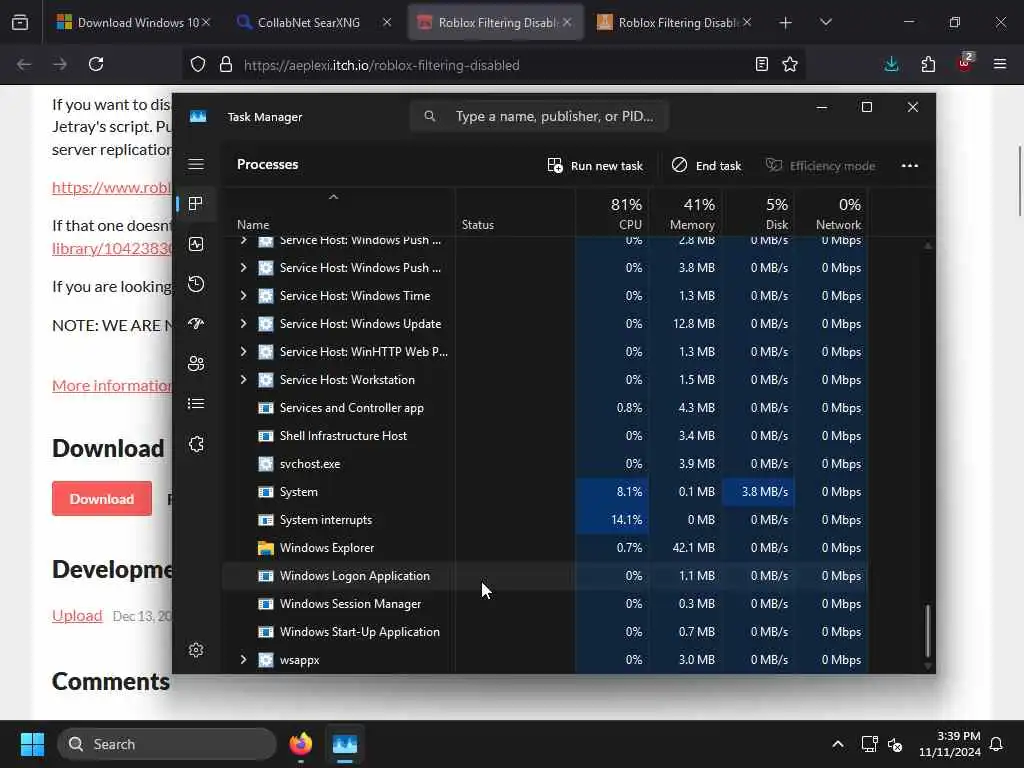Image resolution: width=1024 pixels, height=768 pixels.
Task: Expand Service Host: Windows Time
Action: (x=243, y=296)
